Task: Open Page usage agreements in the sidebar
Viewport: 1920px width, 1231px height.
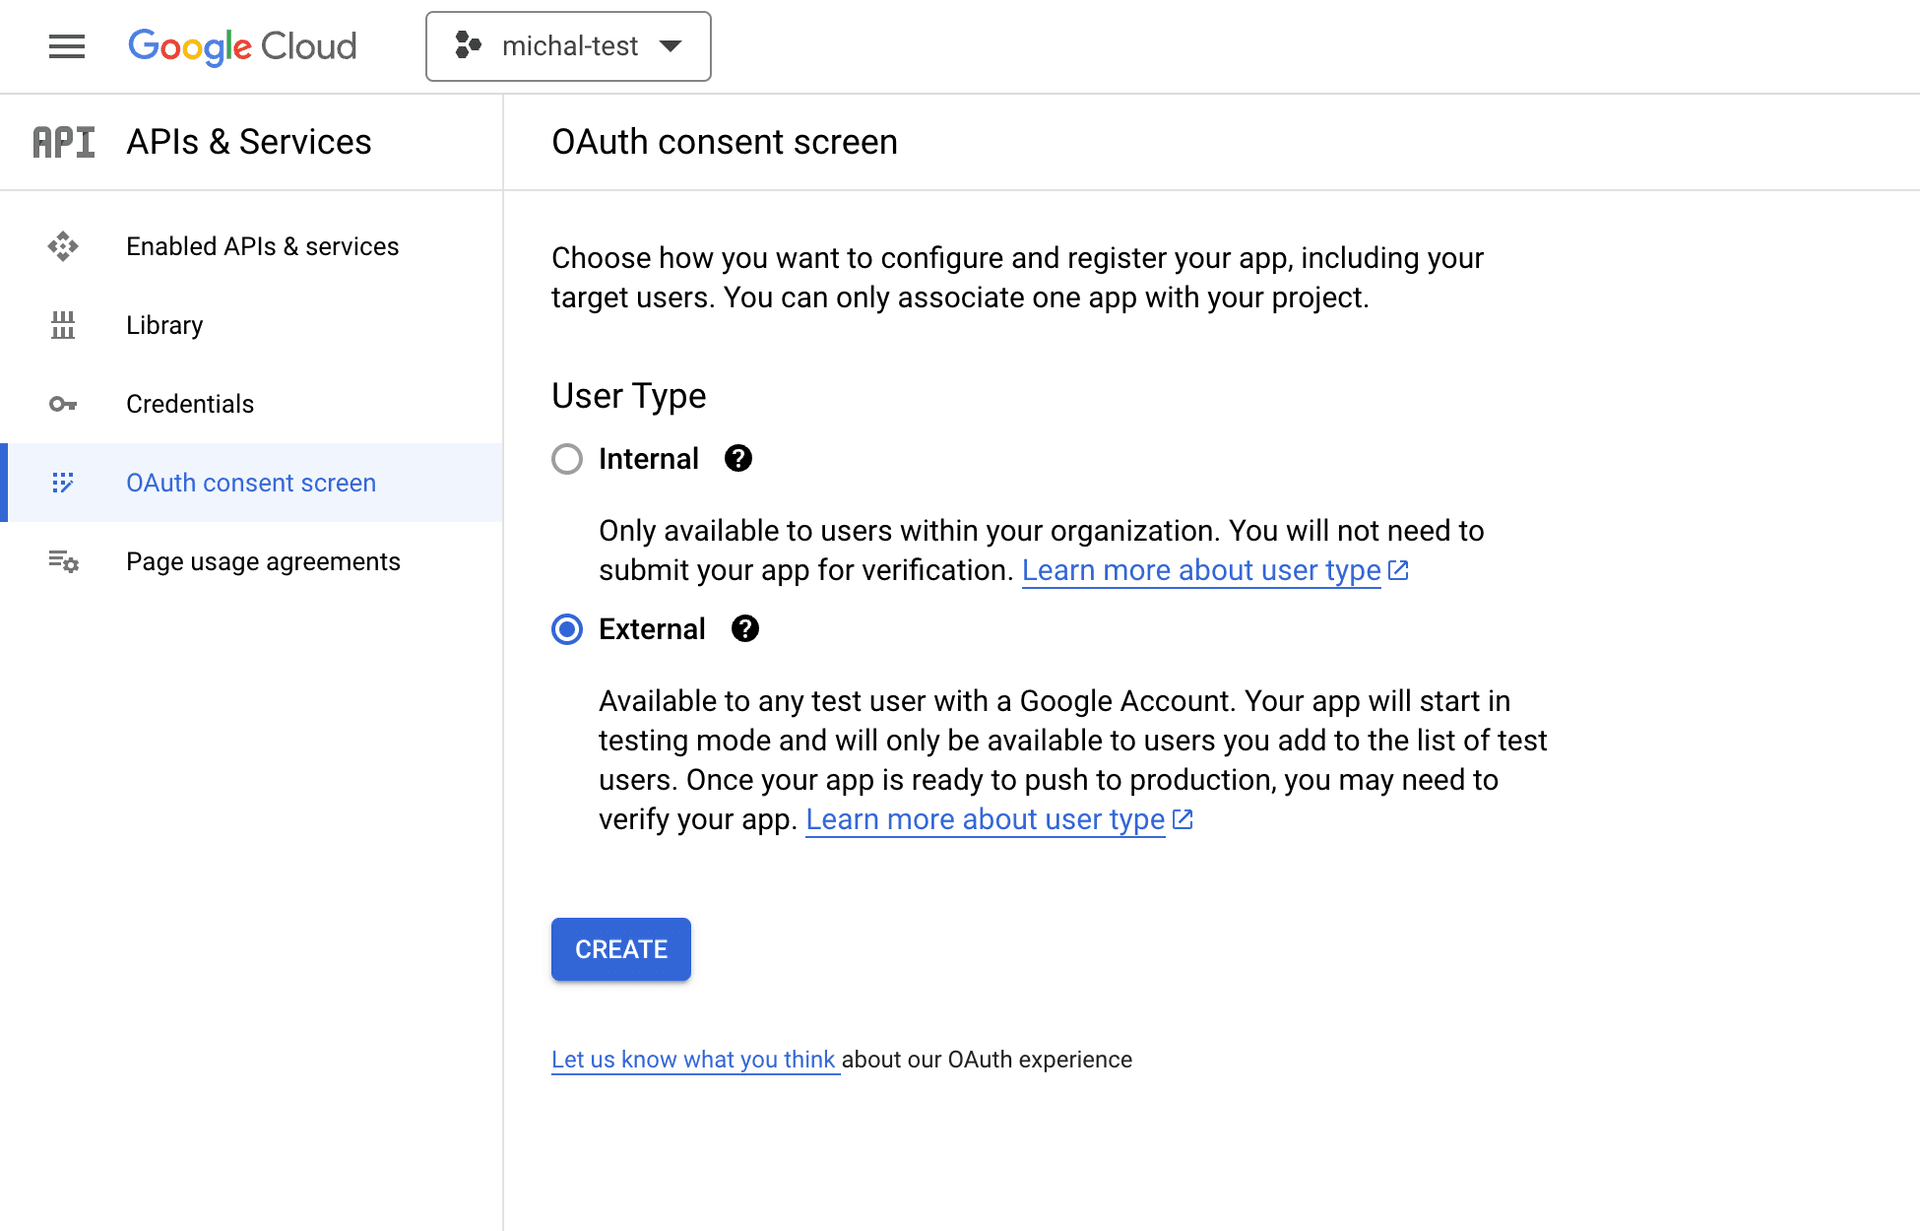Action: (x=263, y=562)
